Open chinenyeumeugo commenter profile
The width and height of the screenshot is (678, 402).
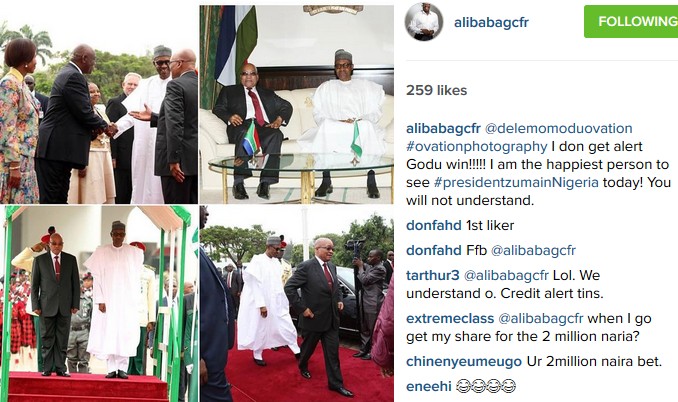pyautogui.click(x=464, y=361)
